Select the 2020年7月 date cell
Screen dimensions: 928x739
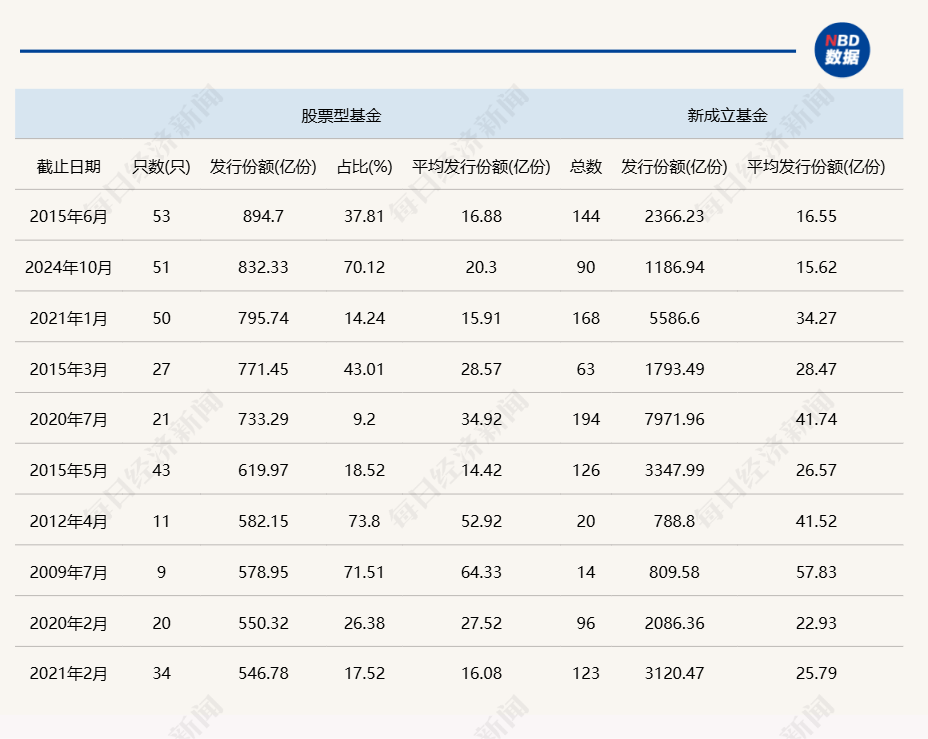[69, 419]
